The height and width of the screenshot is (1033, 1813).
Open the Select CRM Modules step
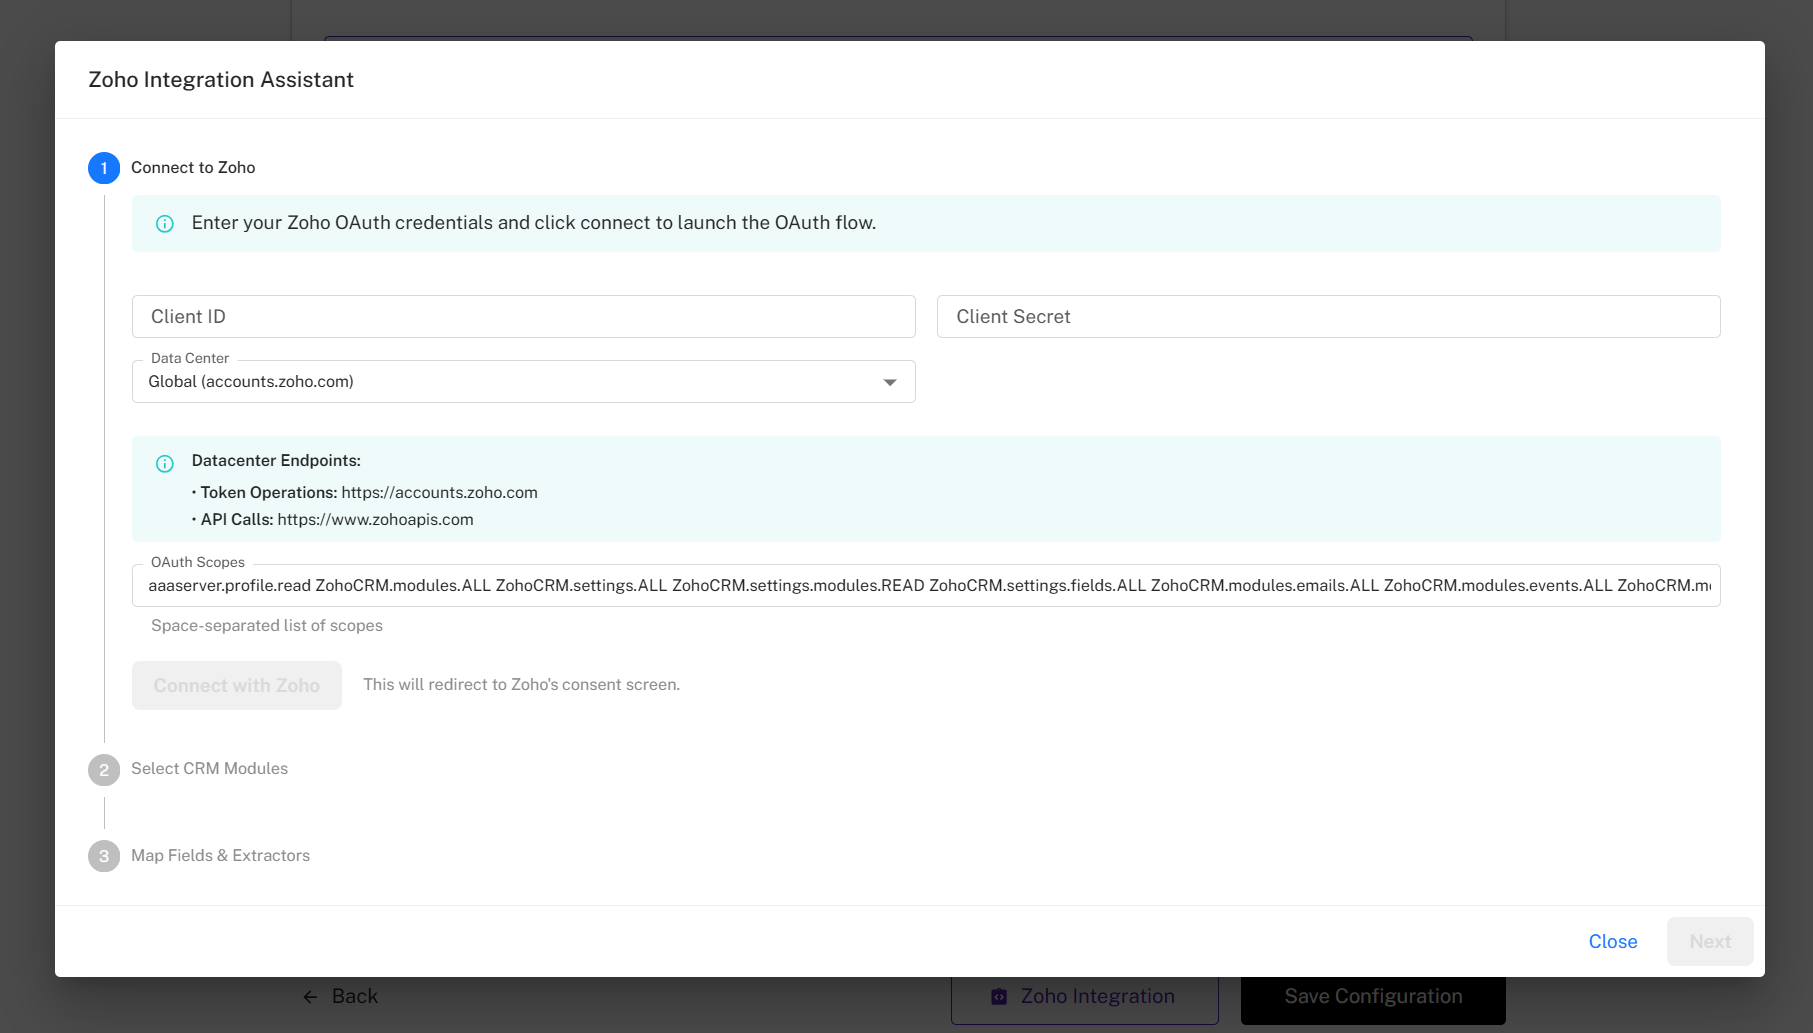coord(209,769)
